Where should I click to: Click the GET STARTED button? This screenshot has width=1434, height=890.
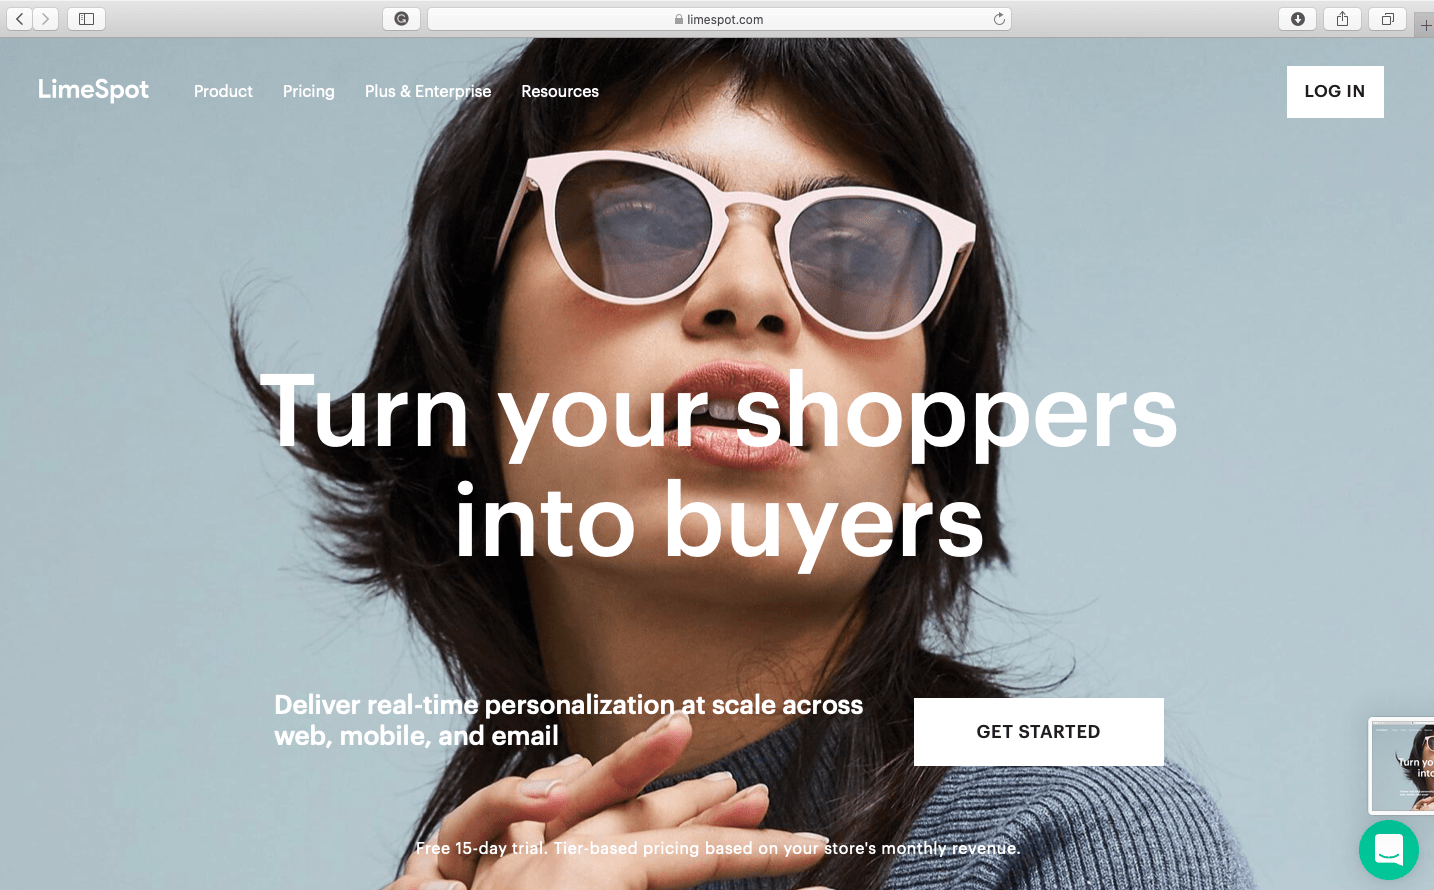click(1039, 732)
